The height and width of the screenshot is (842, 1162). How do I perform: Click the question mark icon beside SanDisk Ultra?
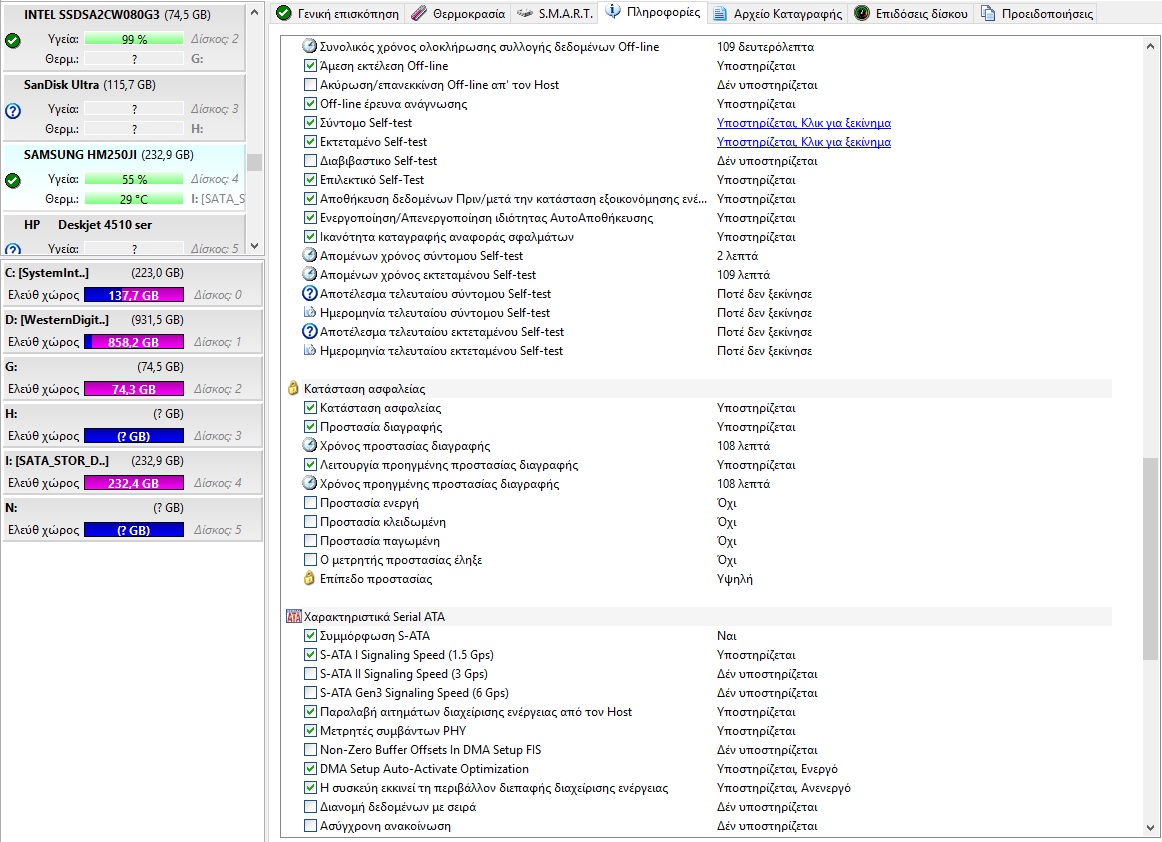pos(12,110)
